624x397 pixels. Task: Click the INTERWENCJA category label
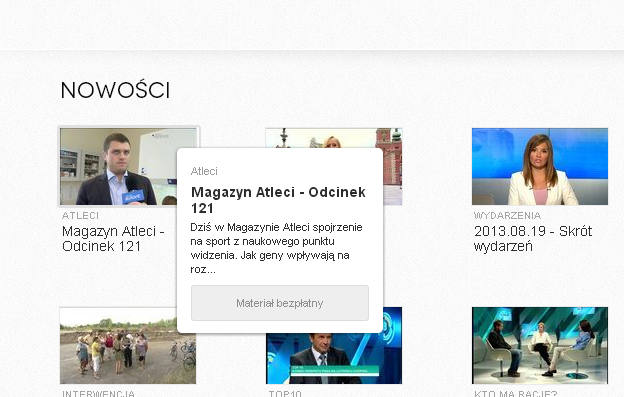(x=98, y=393)
